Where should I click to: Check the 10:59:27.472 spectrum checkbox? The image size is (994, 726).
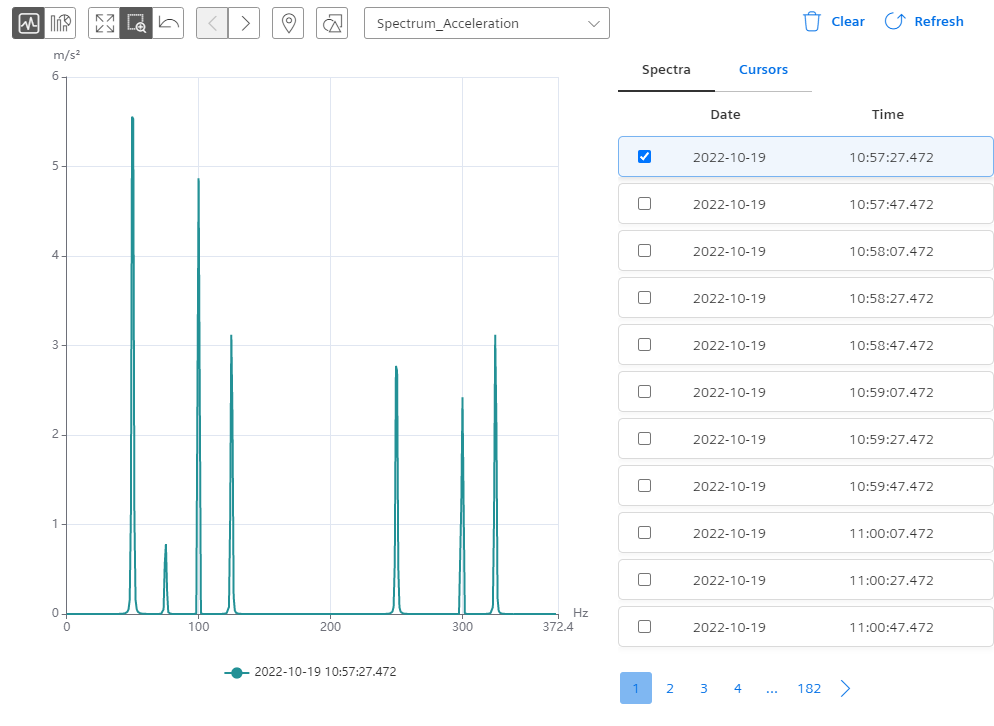point(644,438)
